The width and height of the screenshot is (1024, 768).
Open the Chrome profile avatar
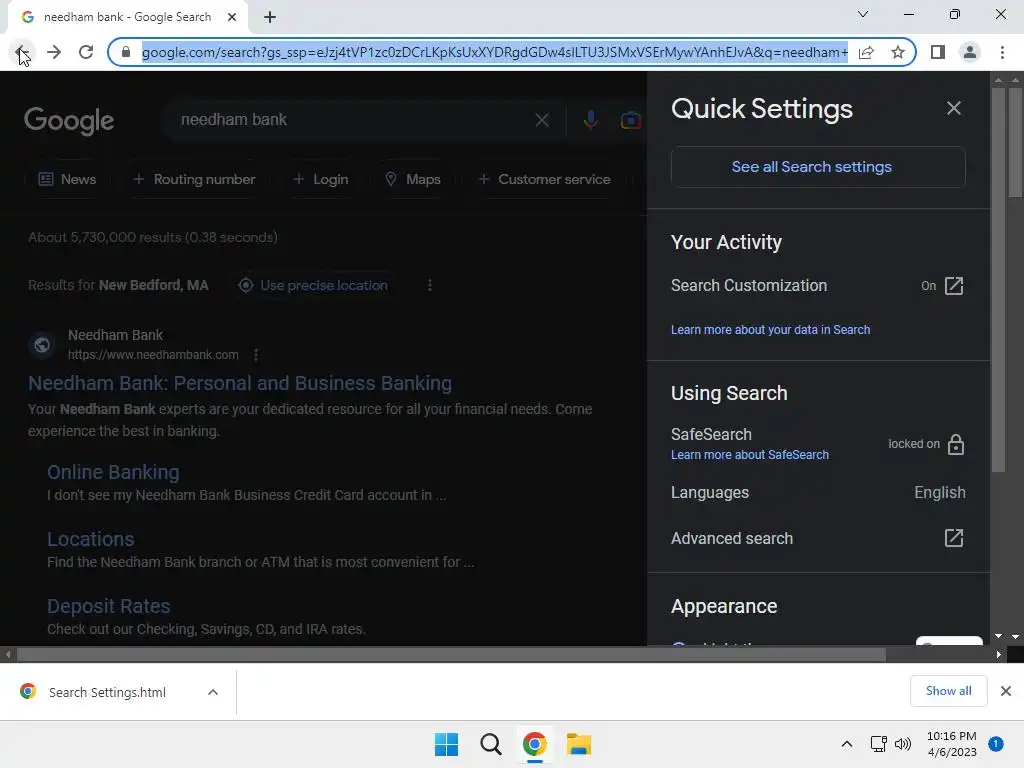pyautogui.click(x=970, y=52)
